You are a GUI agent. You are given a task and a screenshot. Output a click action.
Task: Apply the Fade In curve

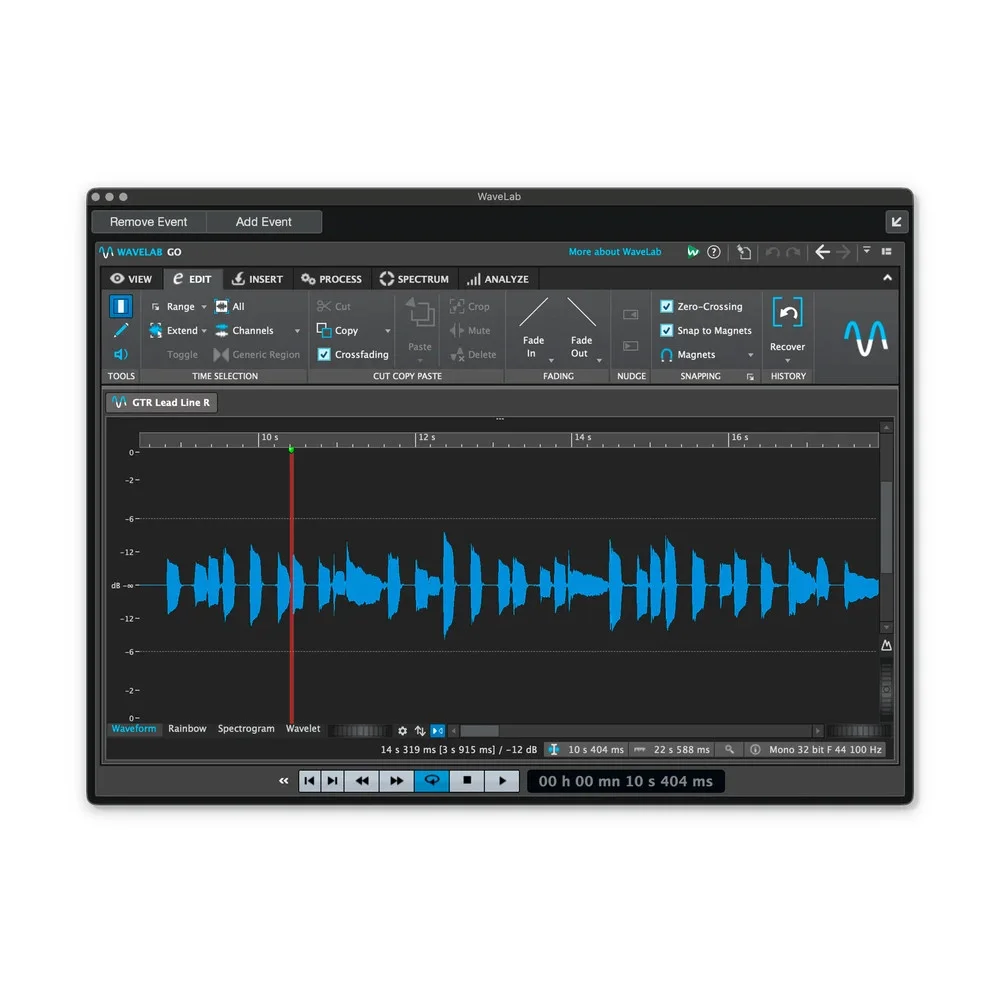coord(534,312)
